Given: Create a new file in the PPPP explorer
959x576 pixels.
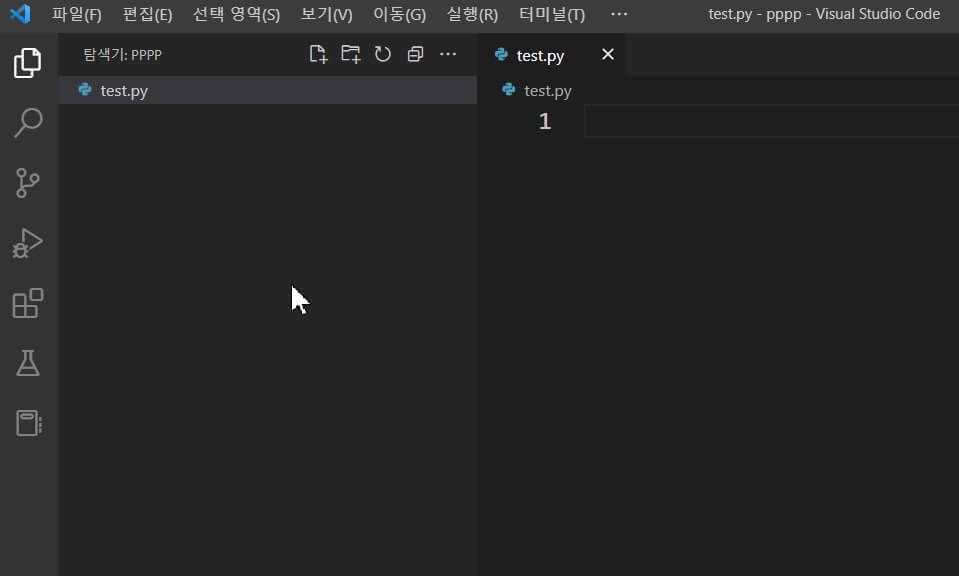Looking at the screenshot, I should click(318, 54).
